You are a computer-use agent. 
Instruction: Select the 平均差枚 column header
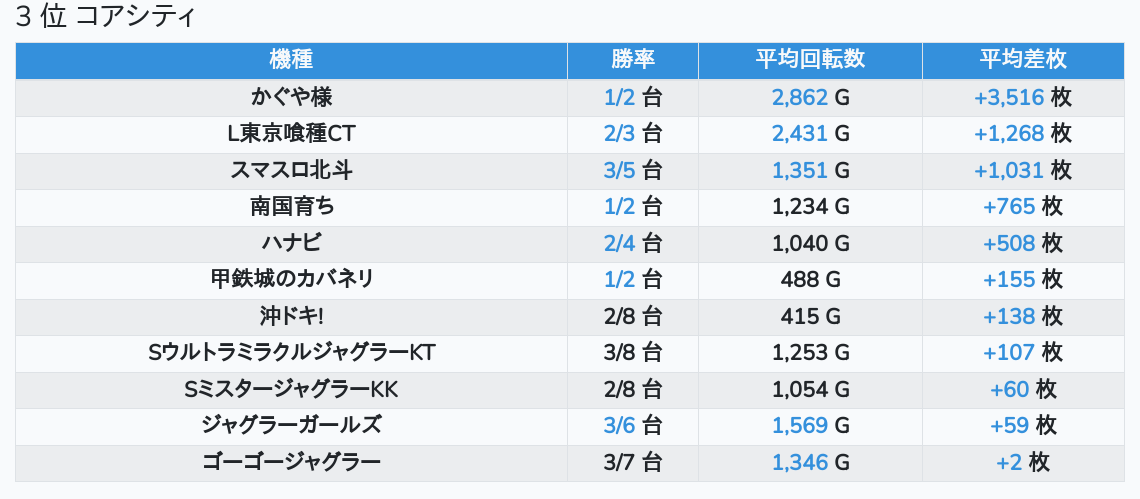pos(1022,60)
